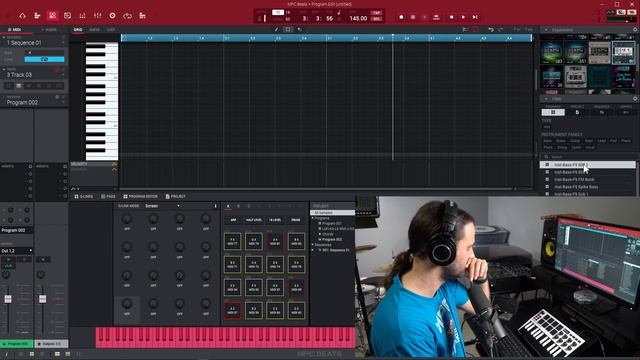640x360 pixels.
Task: Open the Project bottom tab
Action: (176, 197)
